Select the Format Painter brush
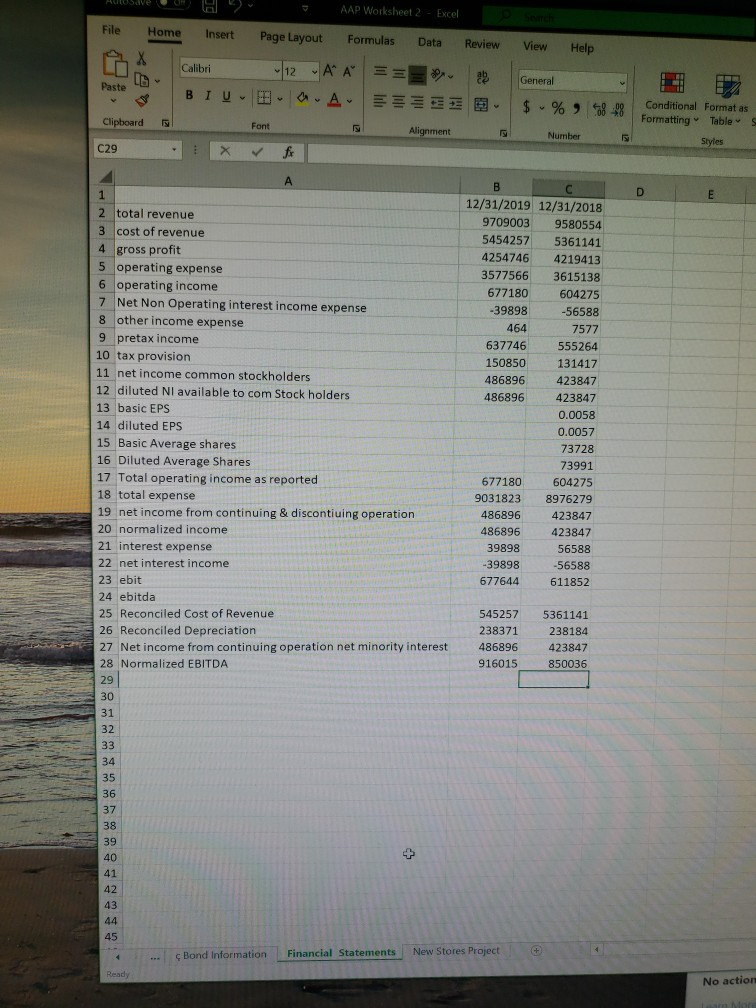Image resolution: width=756 pixels, height=1008 pixels. (x=142, y=100)
